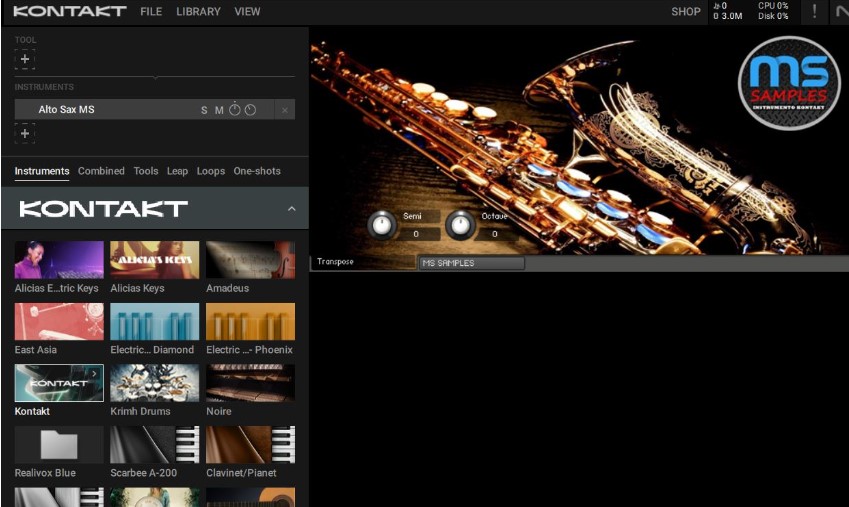Click the CPU usage readout
This screenshot has width=849, height=507.
pos(773,6)
